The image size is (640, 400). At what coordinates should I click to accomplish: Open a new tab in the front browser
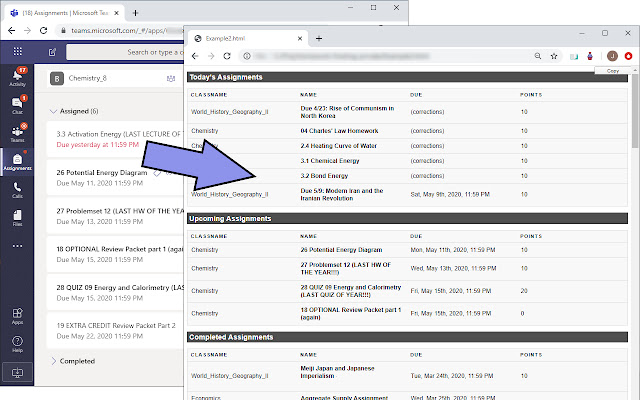pyautogui.click(x=318, y=37)
